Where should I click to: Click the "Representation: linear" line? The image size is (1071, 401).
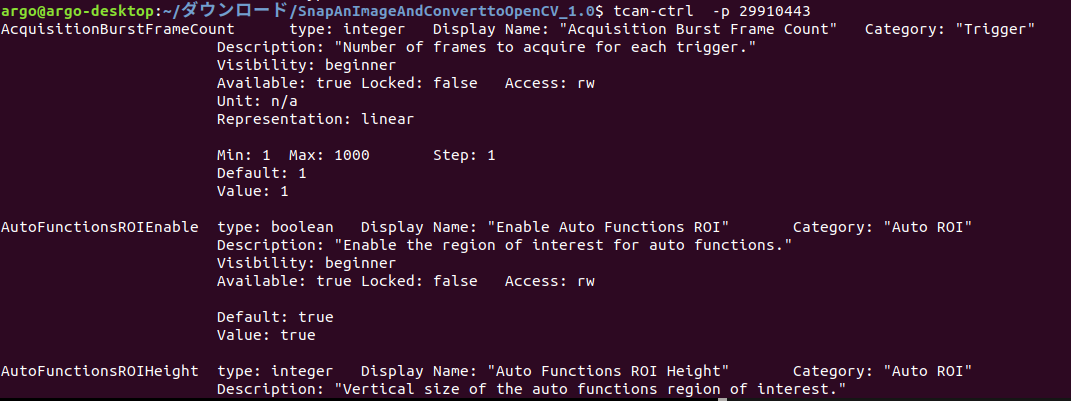click(315, 119)
